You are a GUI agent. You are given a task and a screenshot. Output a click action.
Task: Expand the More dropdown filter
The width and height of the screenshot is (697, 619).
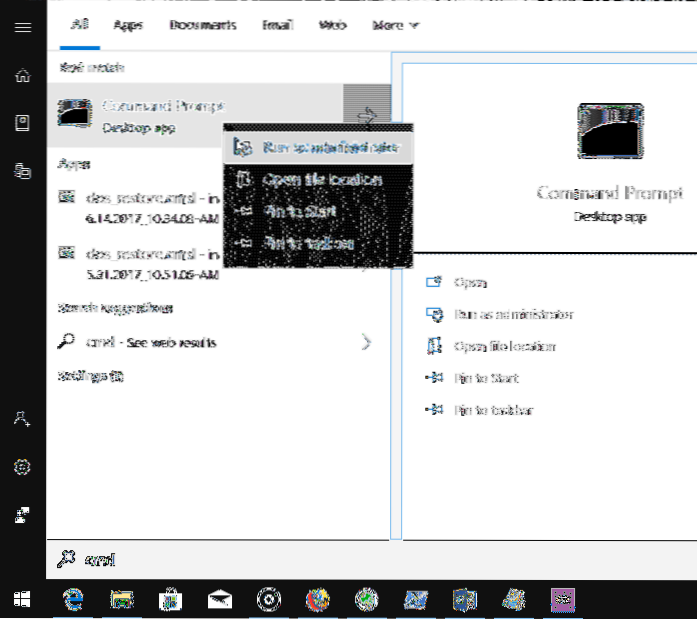pyautogui.click(x=395, y=25)
